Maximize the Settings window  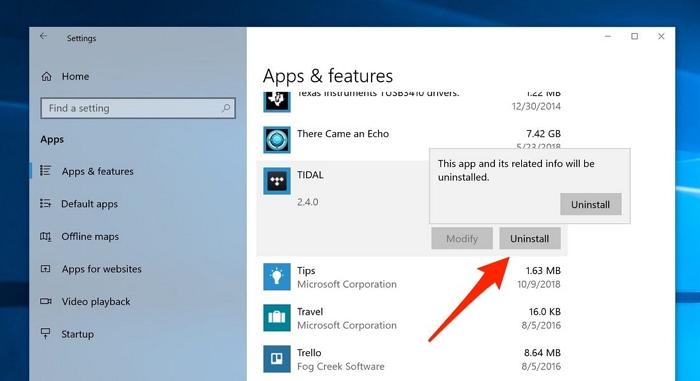pos(634,36)
